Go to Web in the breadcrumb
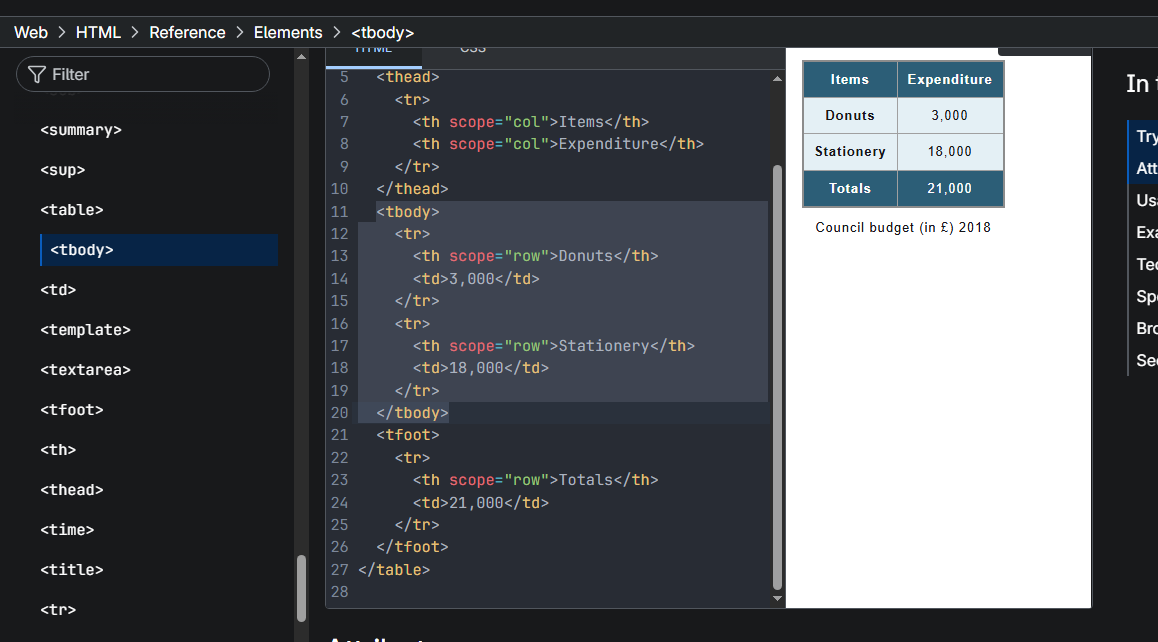The image size is (1158, 642). [31, 32]
